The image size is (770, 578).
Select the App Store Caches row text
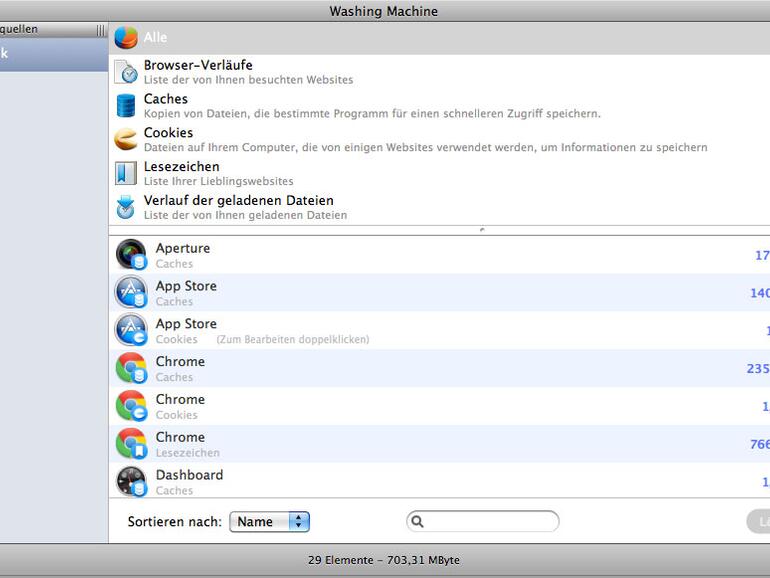point(186,293)
